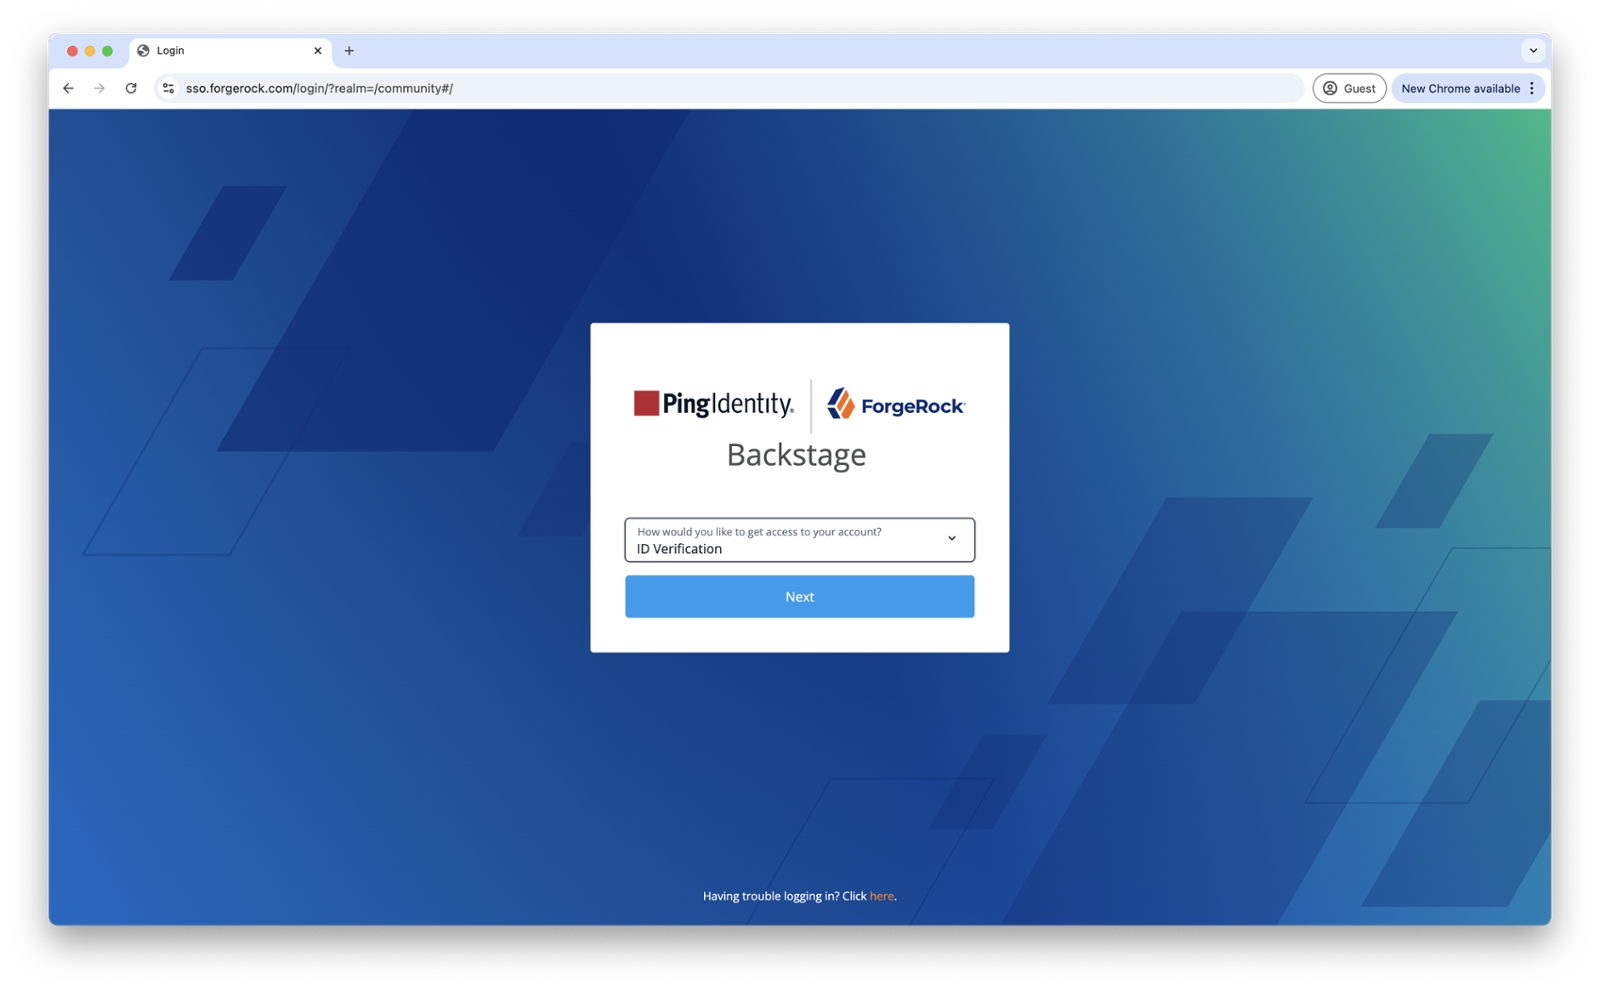Click the ForgeRock logo
1600x990 pixels.
896,404
